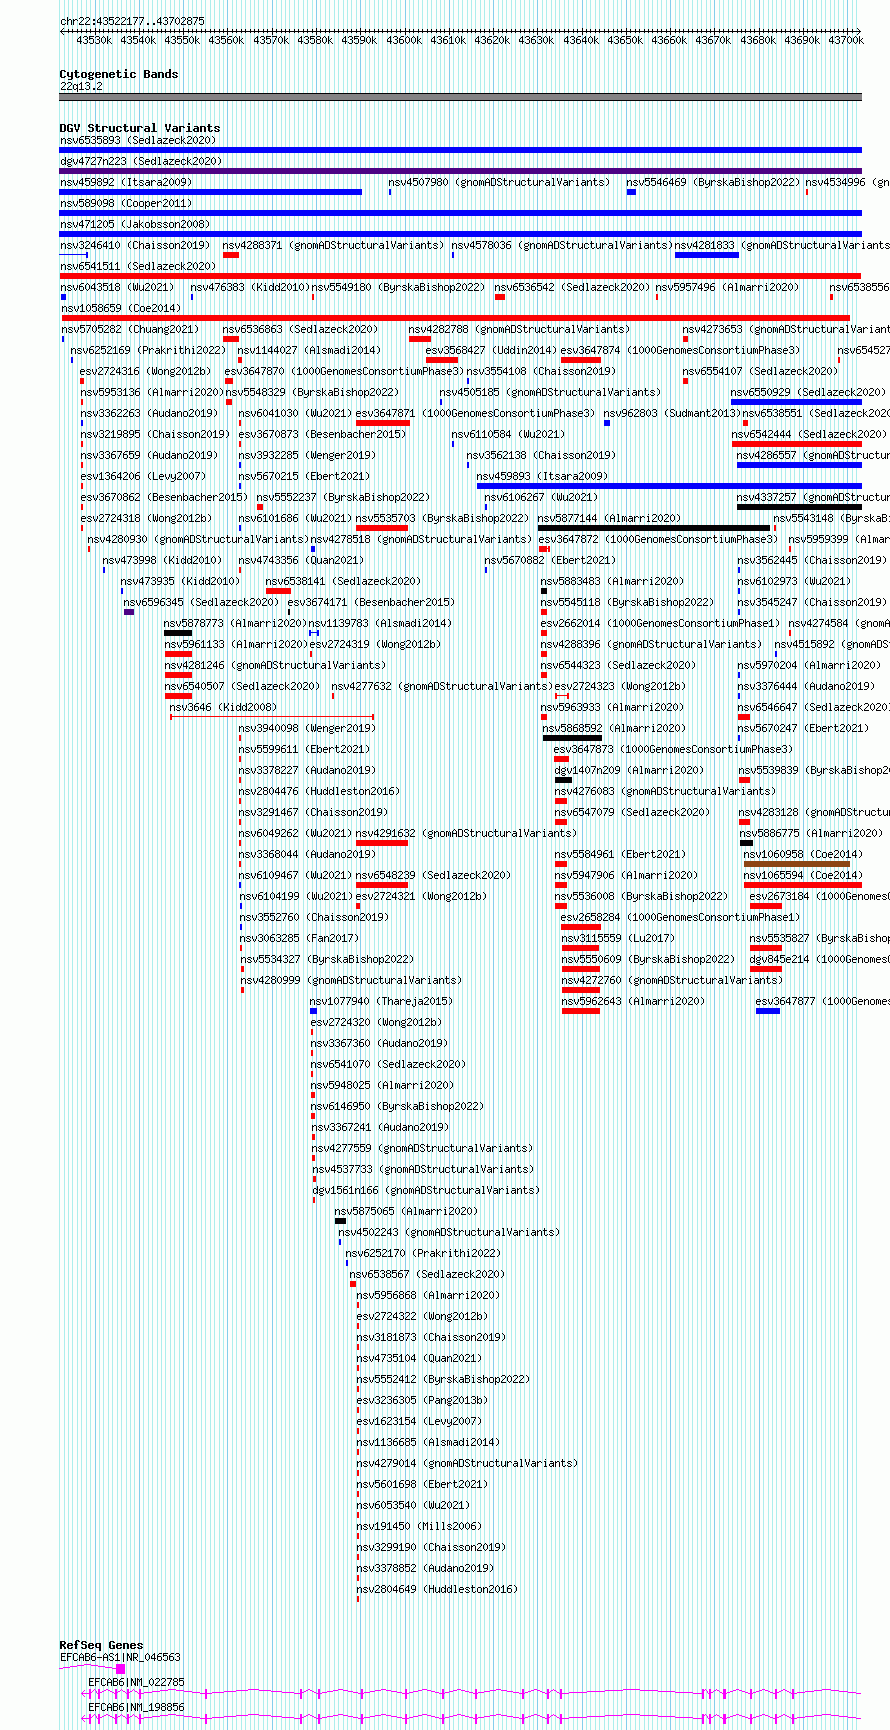Select variant nsv191450 (Mills2006)
The height and width of the screenshot is (1730, 890).
pos(418,1526)
